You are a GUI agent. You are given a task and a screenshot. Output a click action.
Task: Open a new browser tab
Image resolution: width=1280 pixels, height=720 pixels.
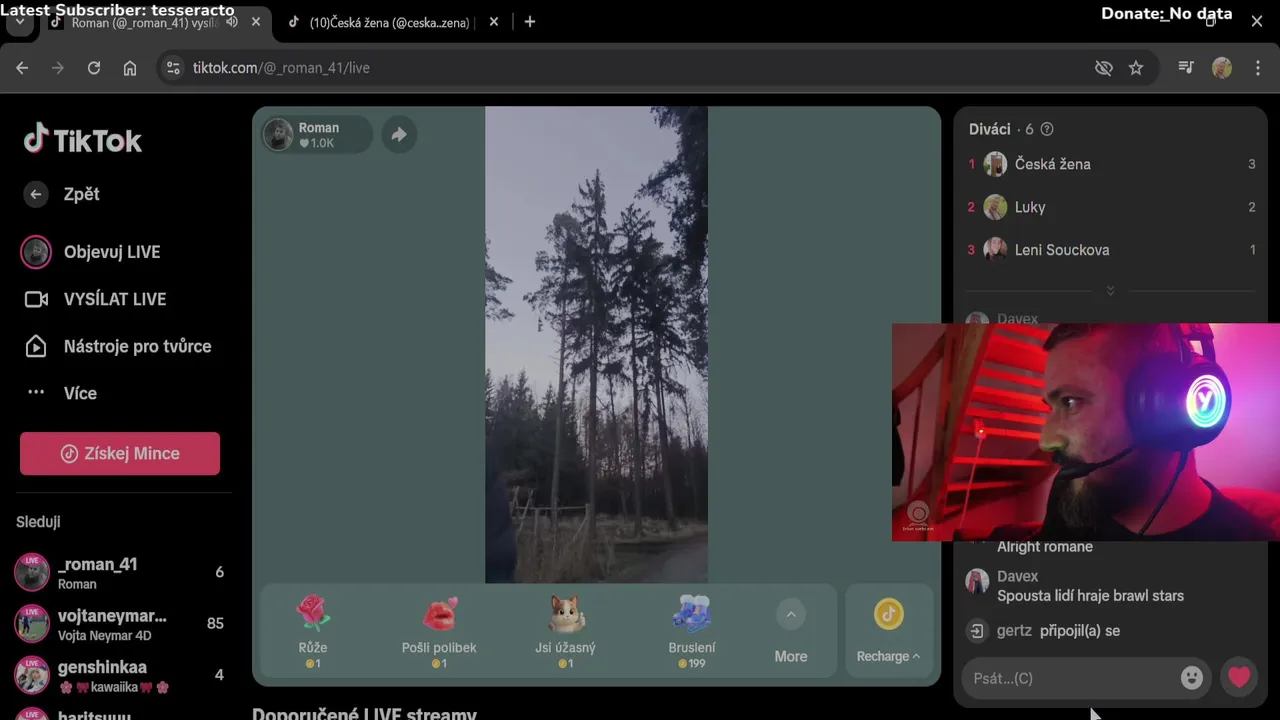pos(530,22)
